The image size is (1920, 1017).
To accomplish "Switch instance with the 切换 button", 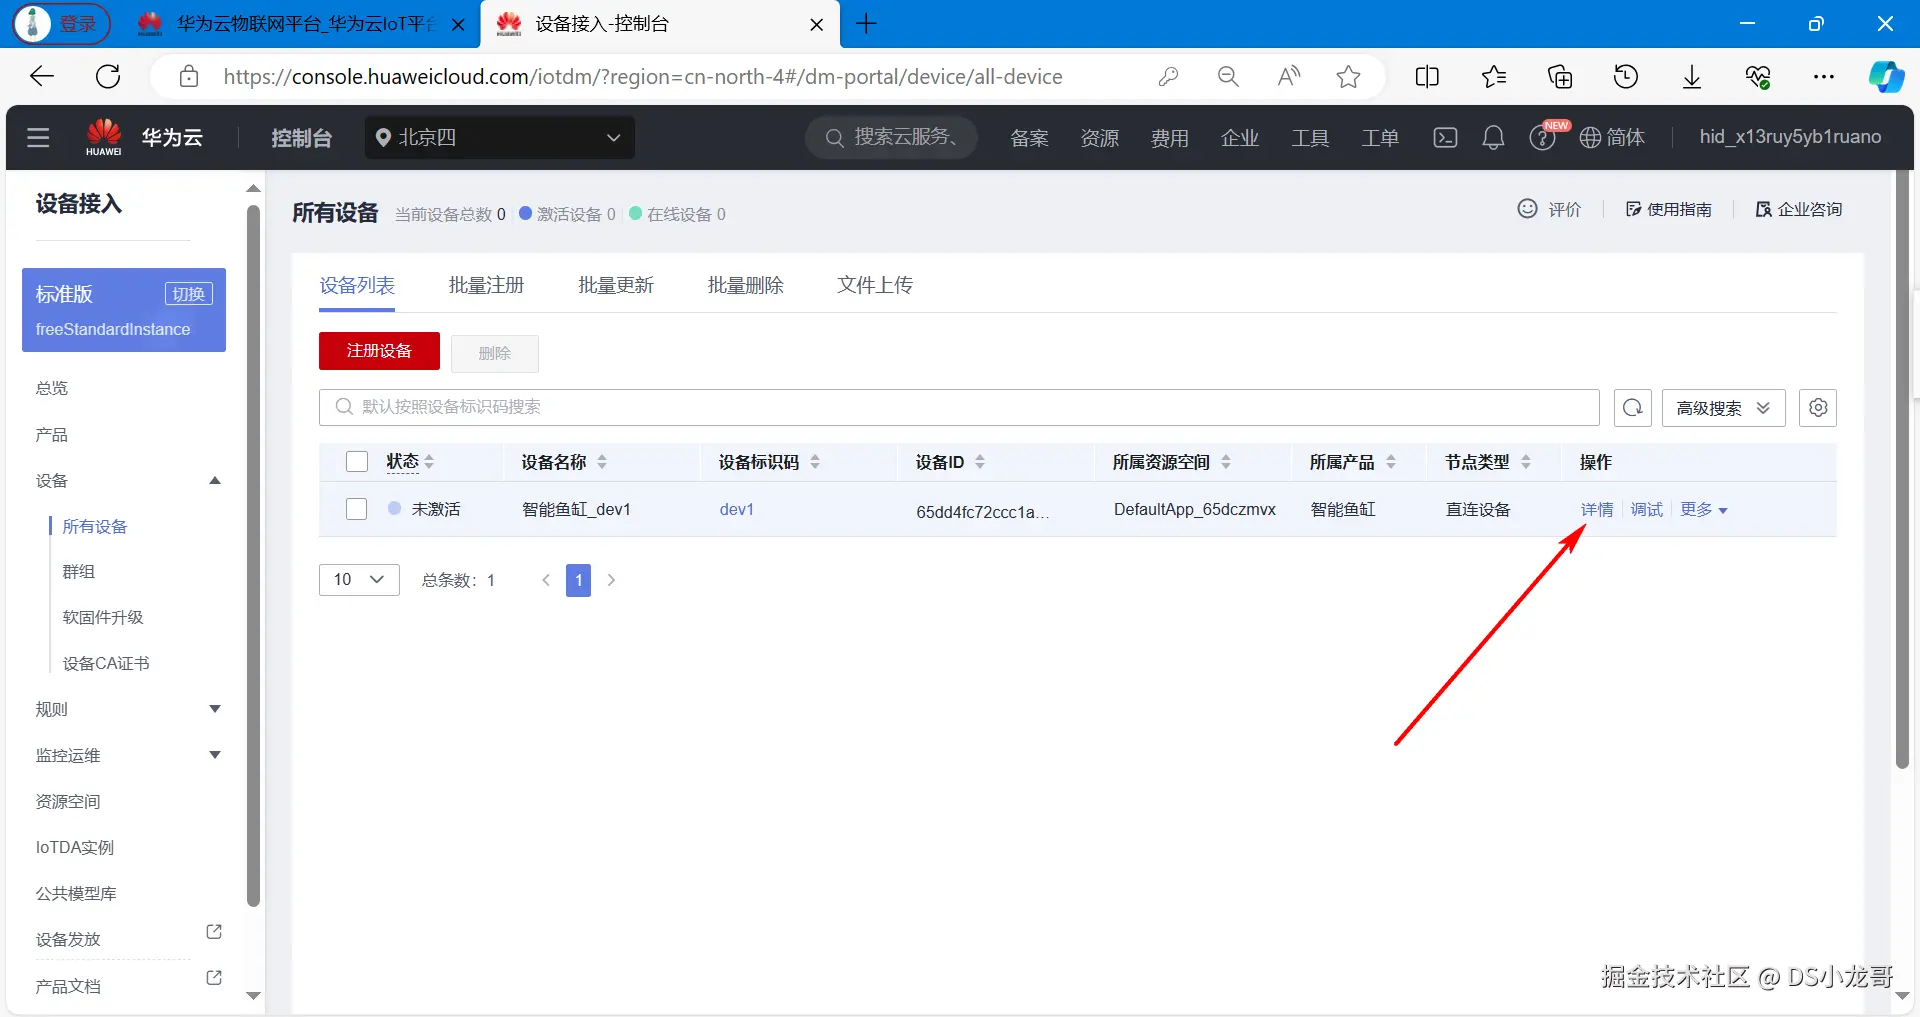I will pyautogui.click(x=189, y=294).
